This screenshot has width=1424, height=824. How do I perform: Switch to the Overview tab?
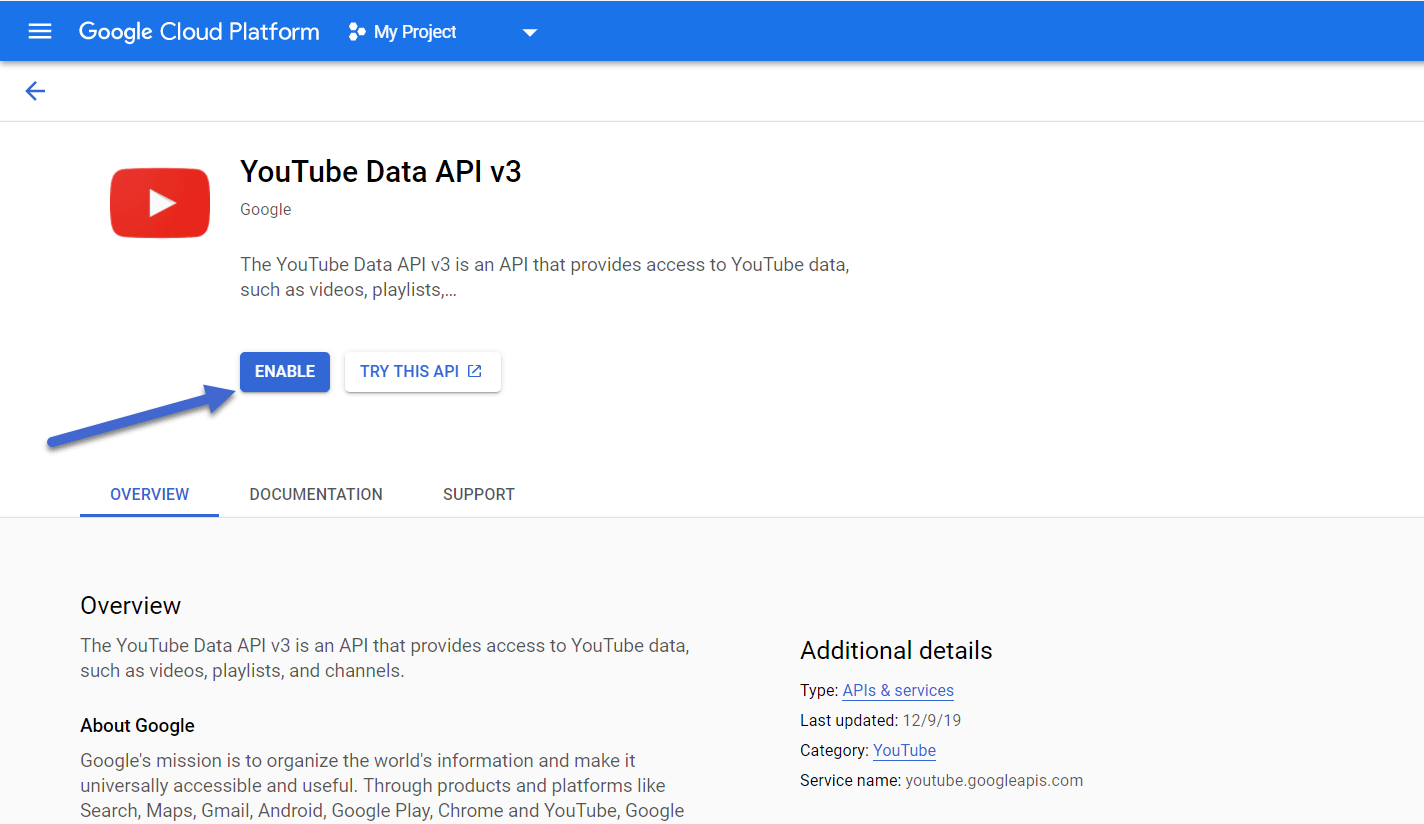click(x=149, y=494)
